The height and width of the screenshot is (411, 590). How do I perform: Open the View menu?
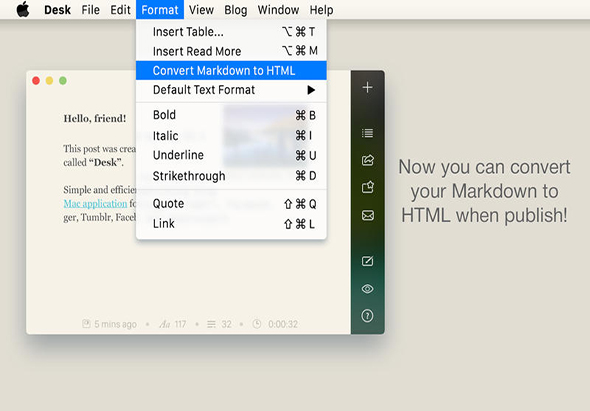[x=201, y=9]
